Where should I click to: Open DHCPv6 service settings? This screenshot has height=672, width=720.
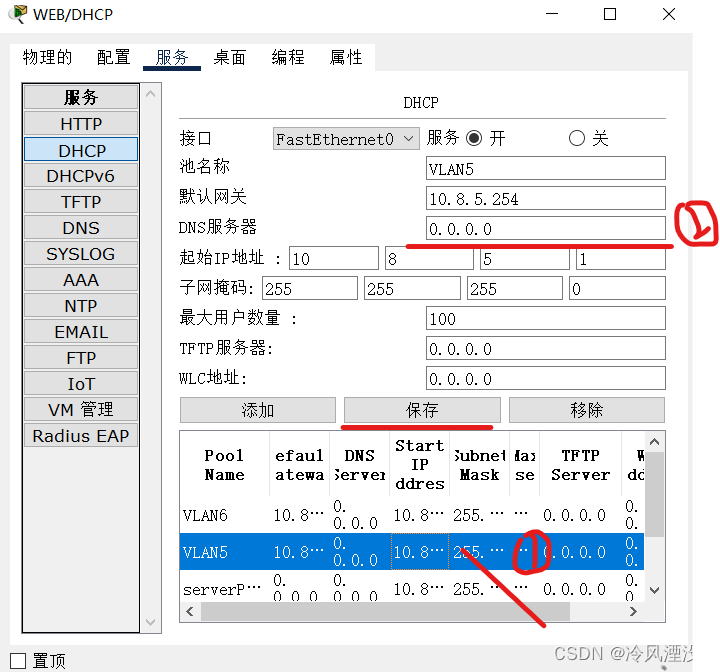[81, 175]
